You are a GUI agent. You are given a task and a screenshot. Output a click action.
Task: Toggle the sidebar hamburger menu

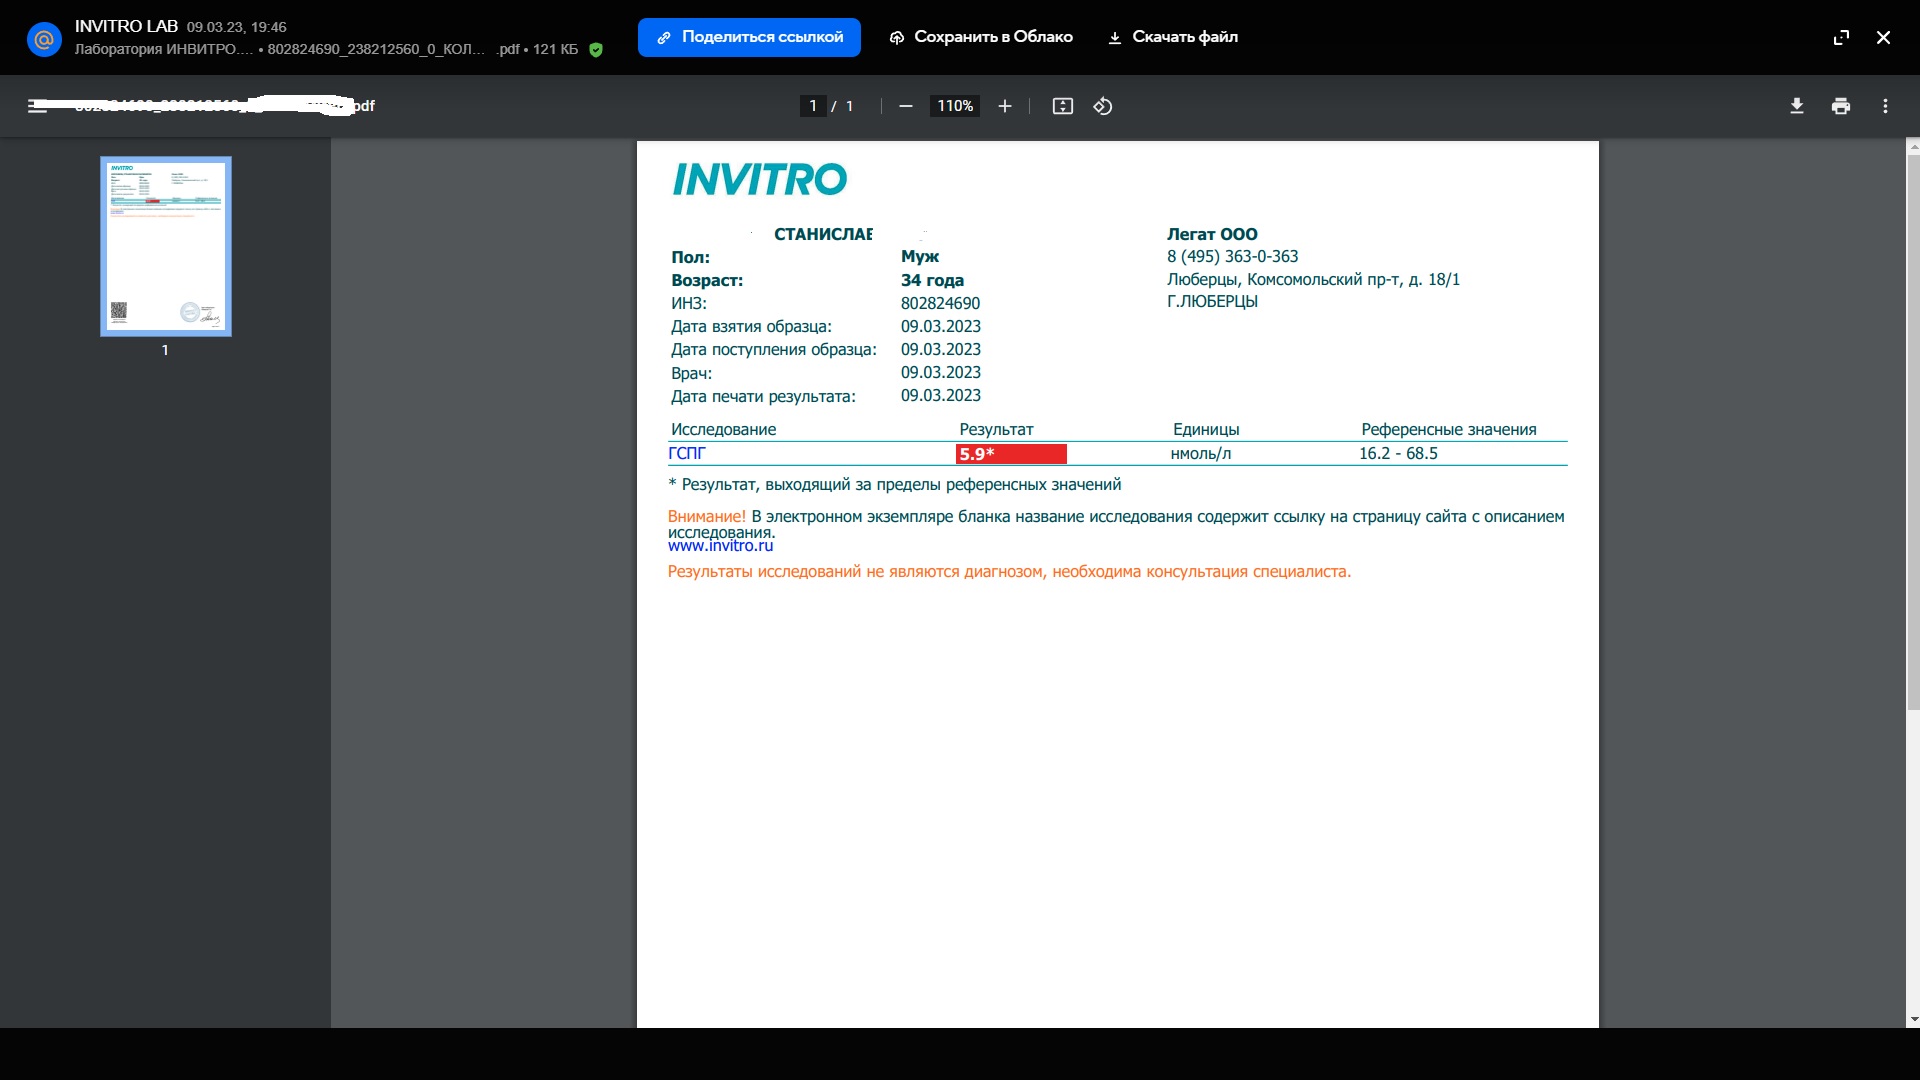click(37, 106)
